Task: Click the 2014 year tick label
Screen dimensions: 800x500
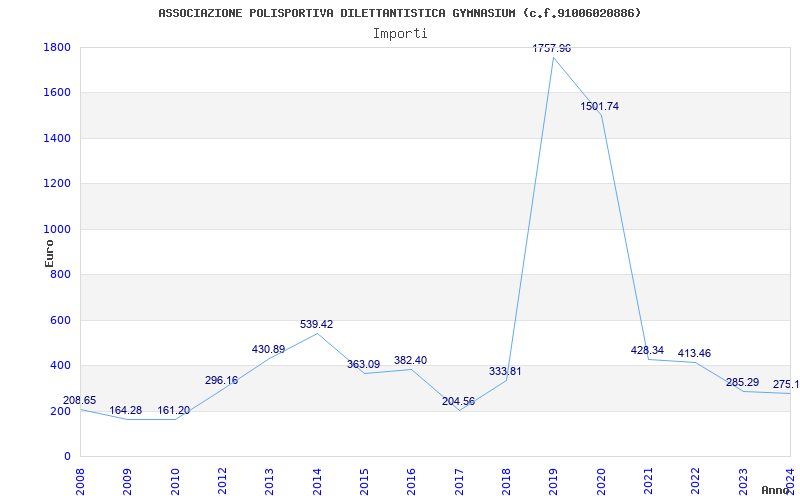Action: [317, 482]
